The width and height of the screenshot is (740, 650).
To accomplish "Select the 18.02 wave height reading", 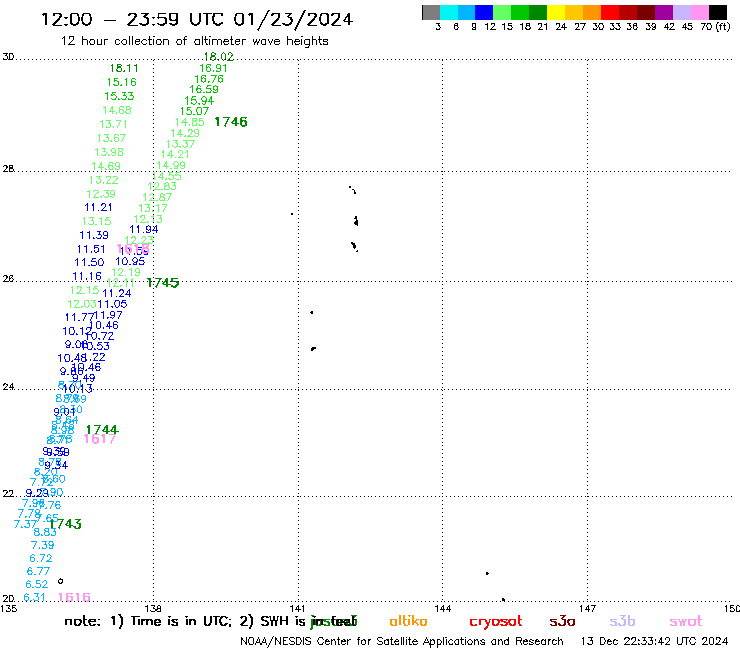I will [219, 57].
